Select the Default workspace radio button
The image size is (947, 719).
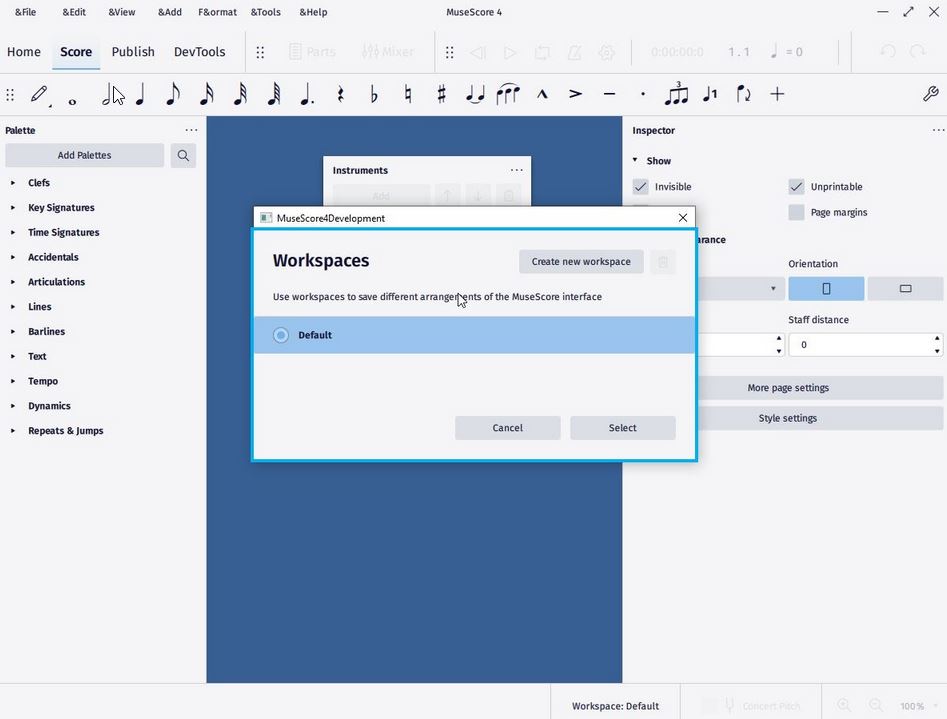click(280, 334)
